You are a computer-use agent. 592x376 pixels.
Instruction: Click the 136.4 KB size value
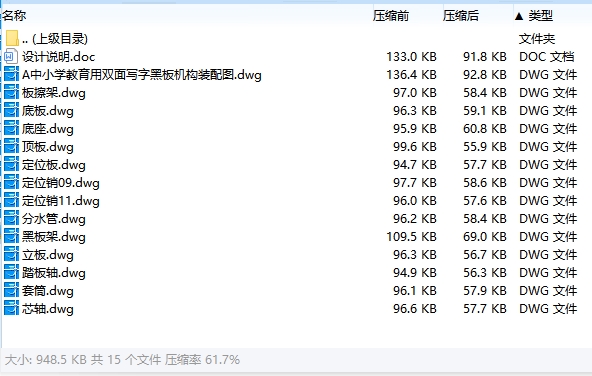coord(411,75)
